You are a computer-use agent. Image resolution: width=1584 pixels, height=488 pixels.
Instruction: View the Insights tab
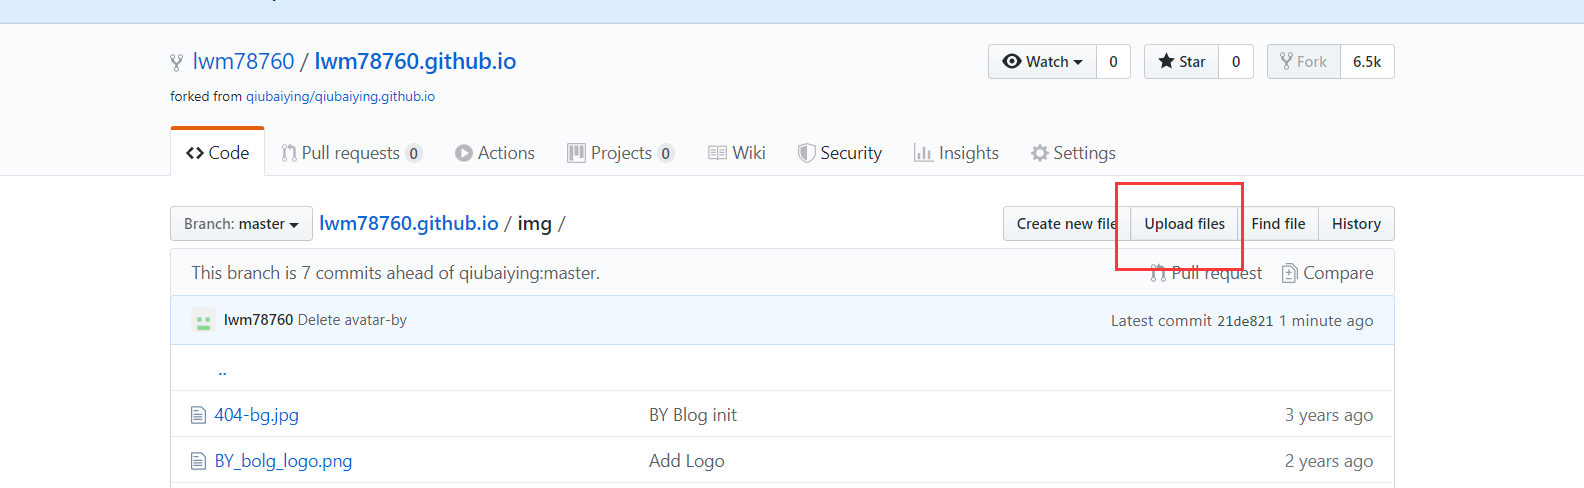click(x=956, y=153)
